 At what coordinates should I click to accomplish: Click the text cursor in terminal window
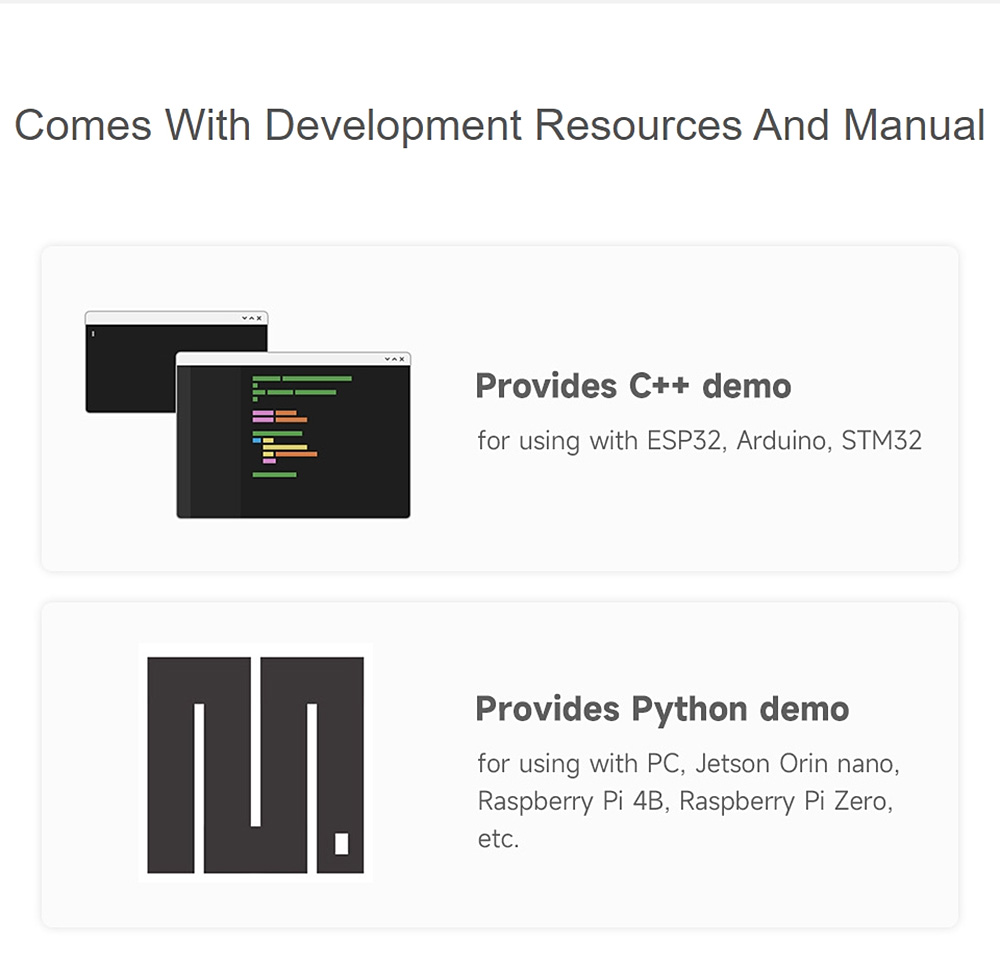(x=92, y=333)
